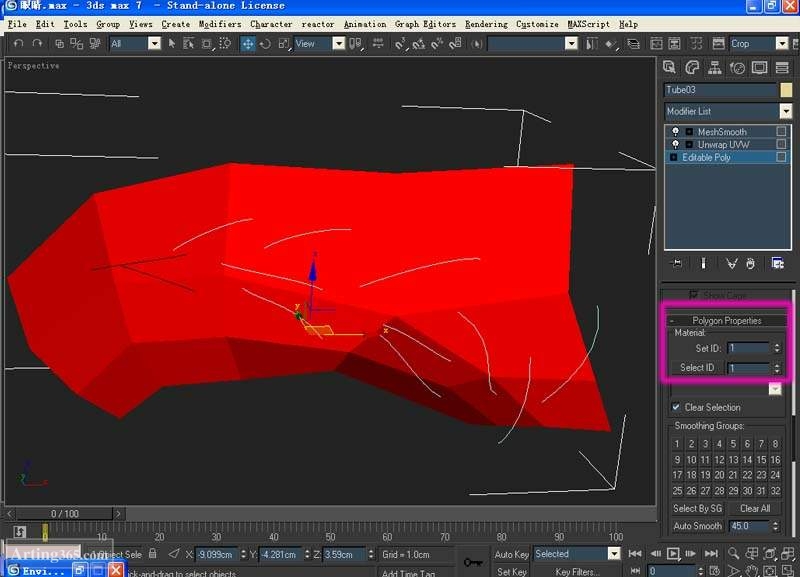This screenshot has height=577, width=800.
Task: Open the named selection sets dropdown
Action: click(571, 44)
